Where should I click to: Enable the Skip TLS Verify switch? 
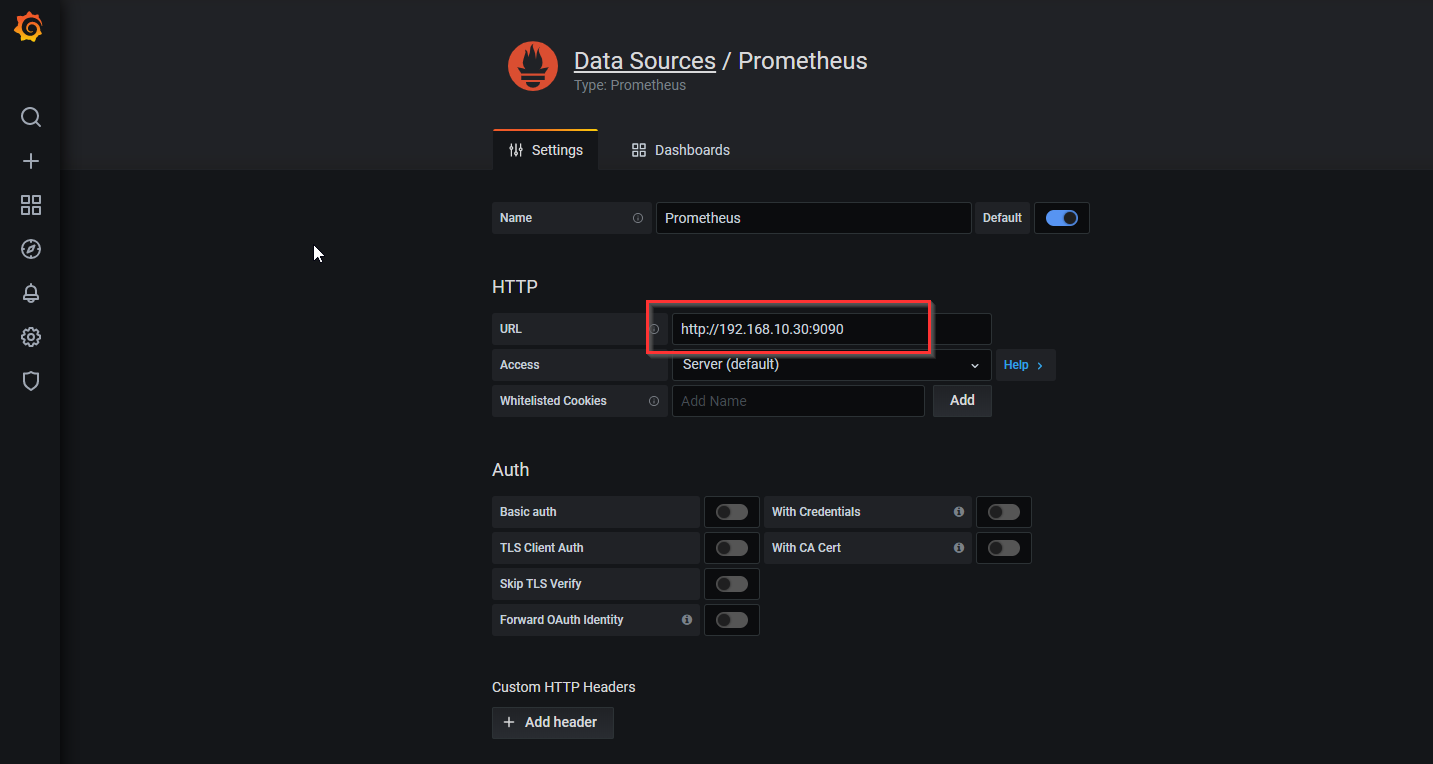732,584
